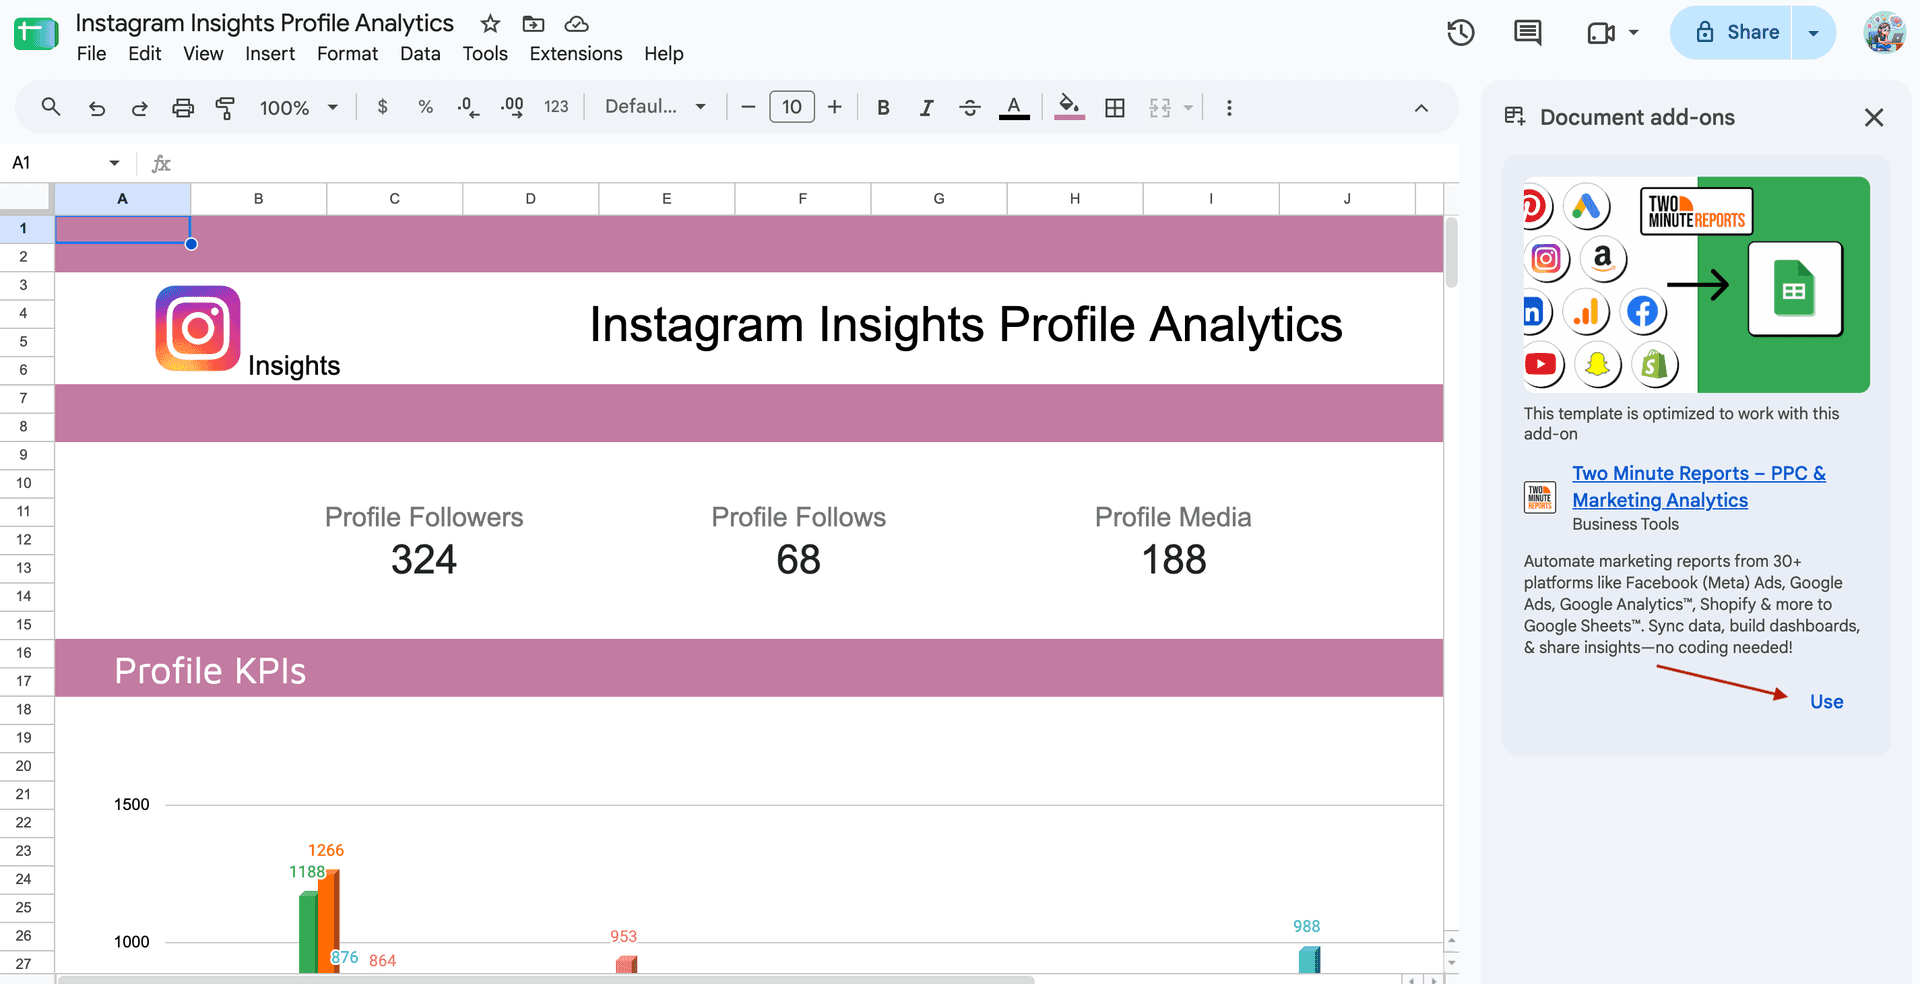
Task: Toggle italic formatting
Action: tap(927, 107)
